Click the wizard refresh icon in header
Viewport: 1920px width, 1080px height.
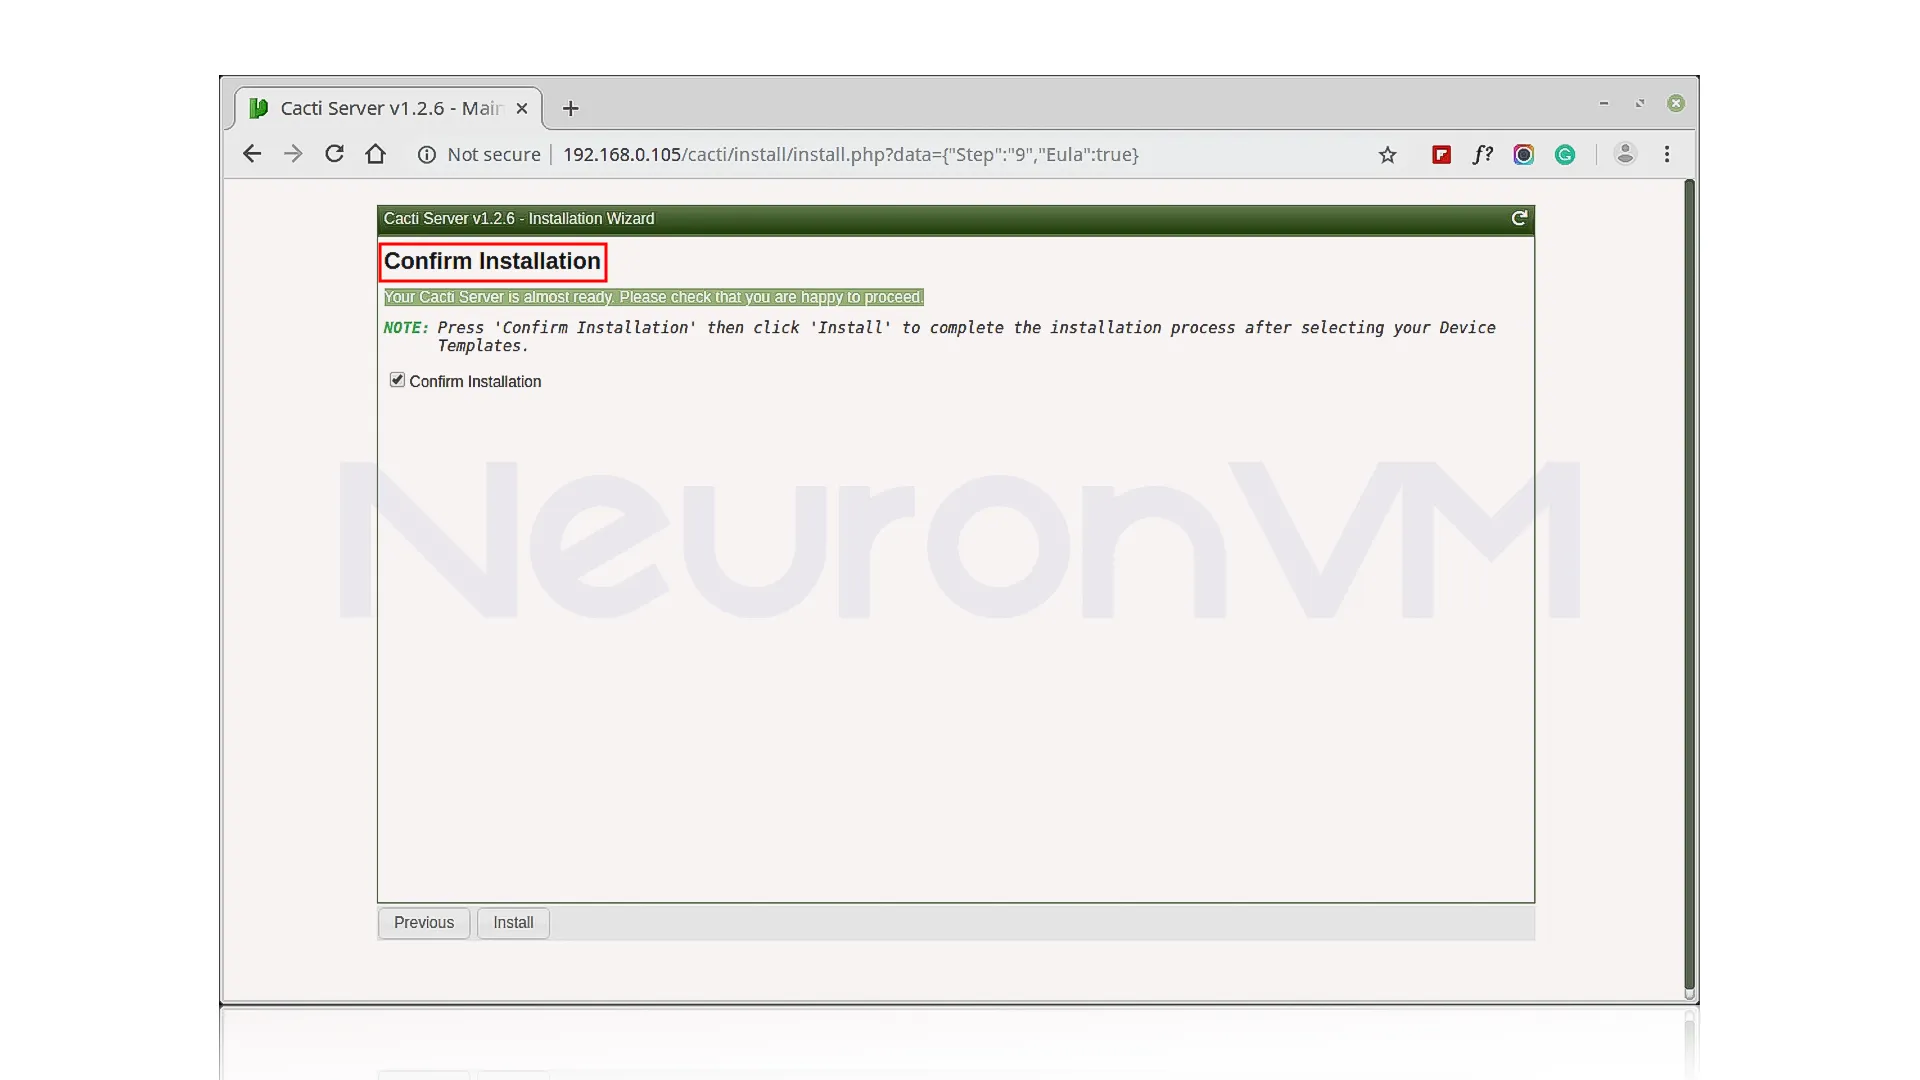point(1519,218)
